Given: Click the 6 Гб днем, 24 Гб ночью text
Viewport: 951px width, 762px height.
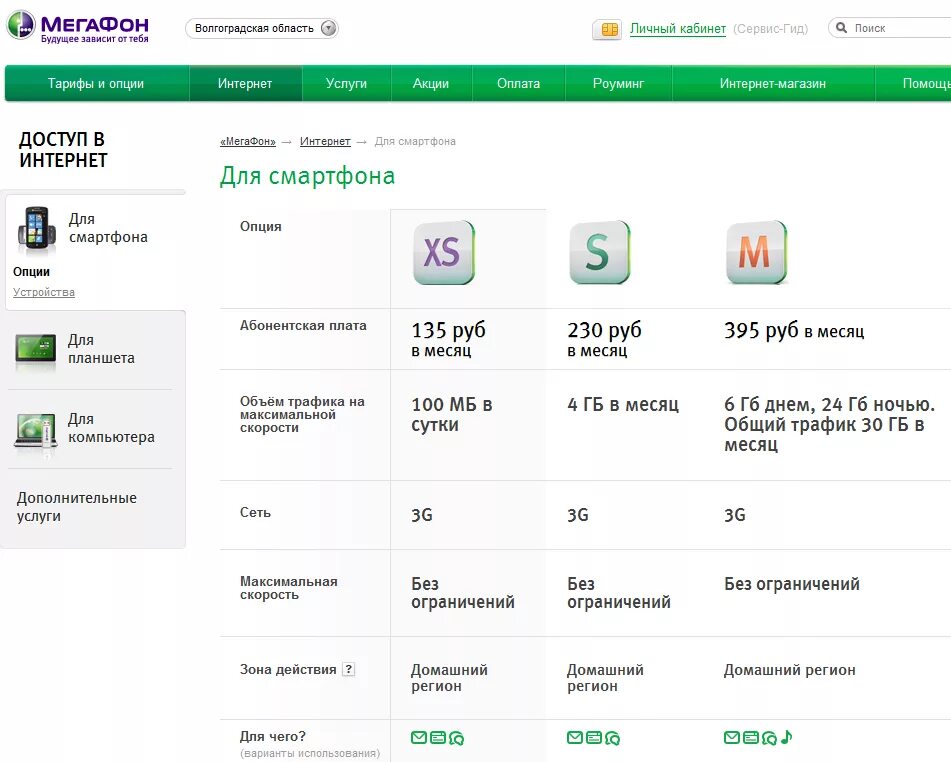Looking at the screenshot, I should pyautogui.click(x=829, y=405).
